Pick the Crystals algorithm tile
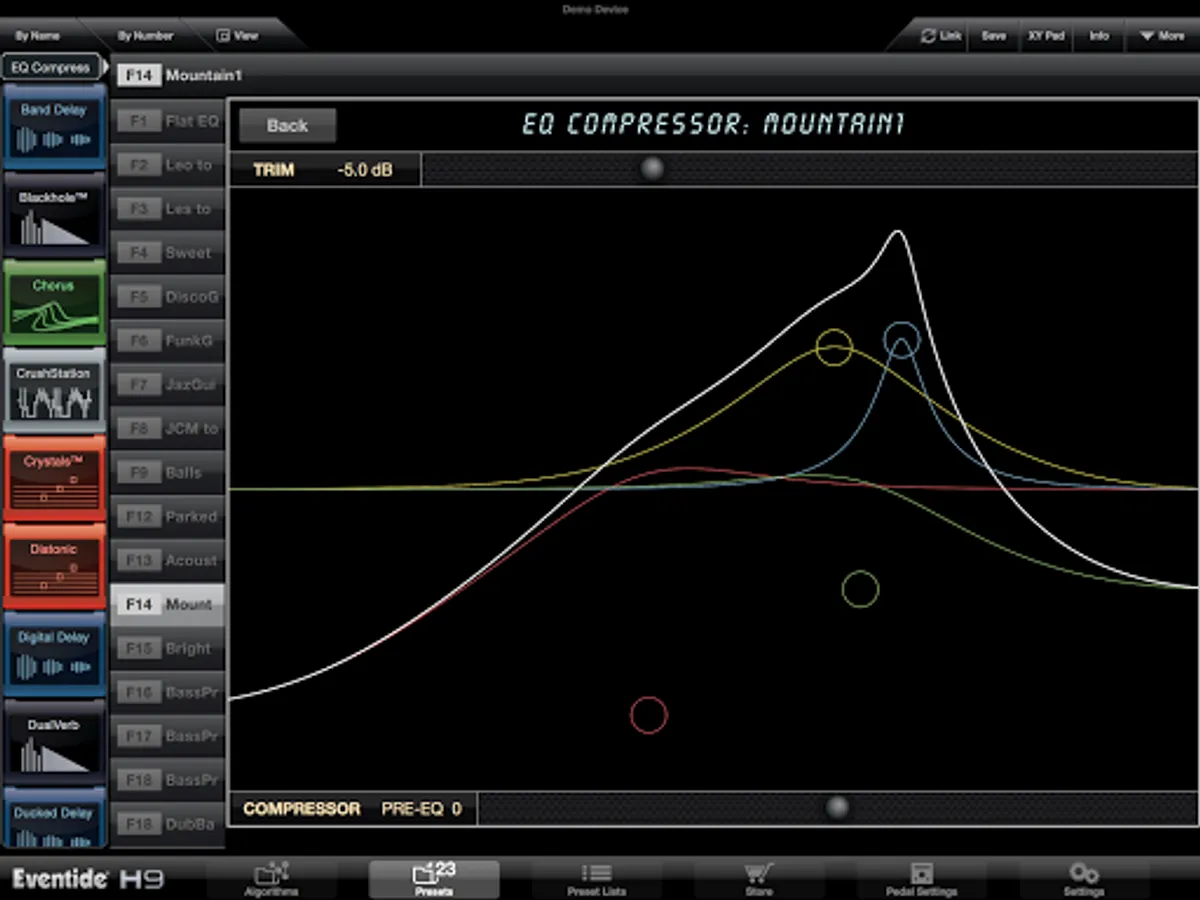The height and width of the screenshot is (900, 1200). (54, 479)
